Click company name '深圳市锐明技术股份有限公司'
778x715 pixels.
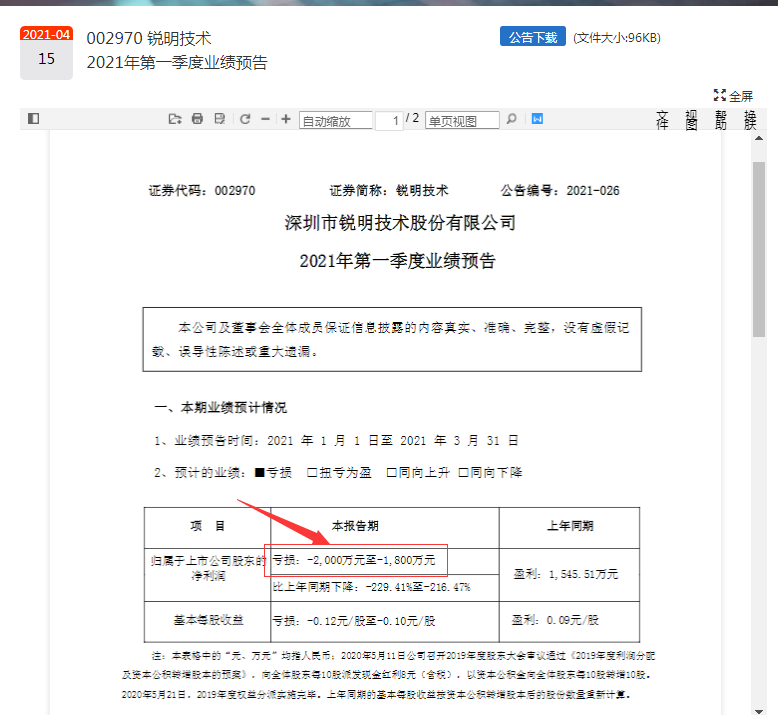click(400, 223)
